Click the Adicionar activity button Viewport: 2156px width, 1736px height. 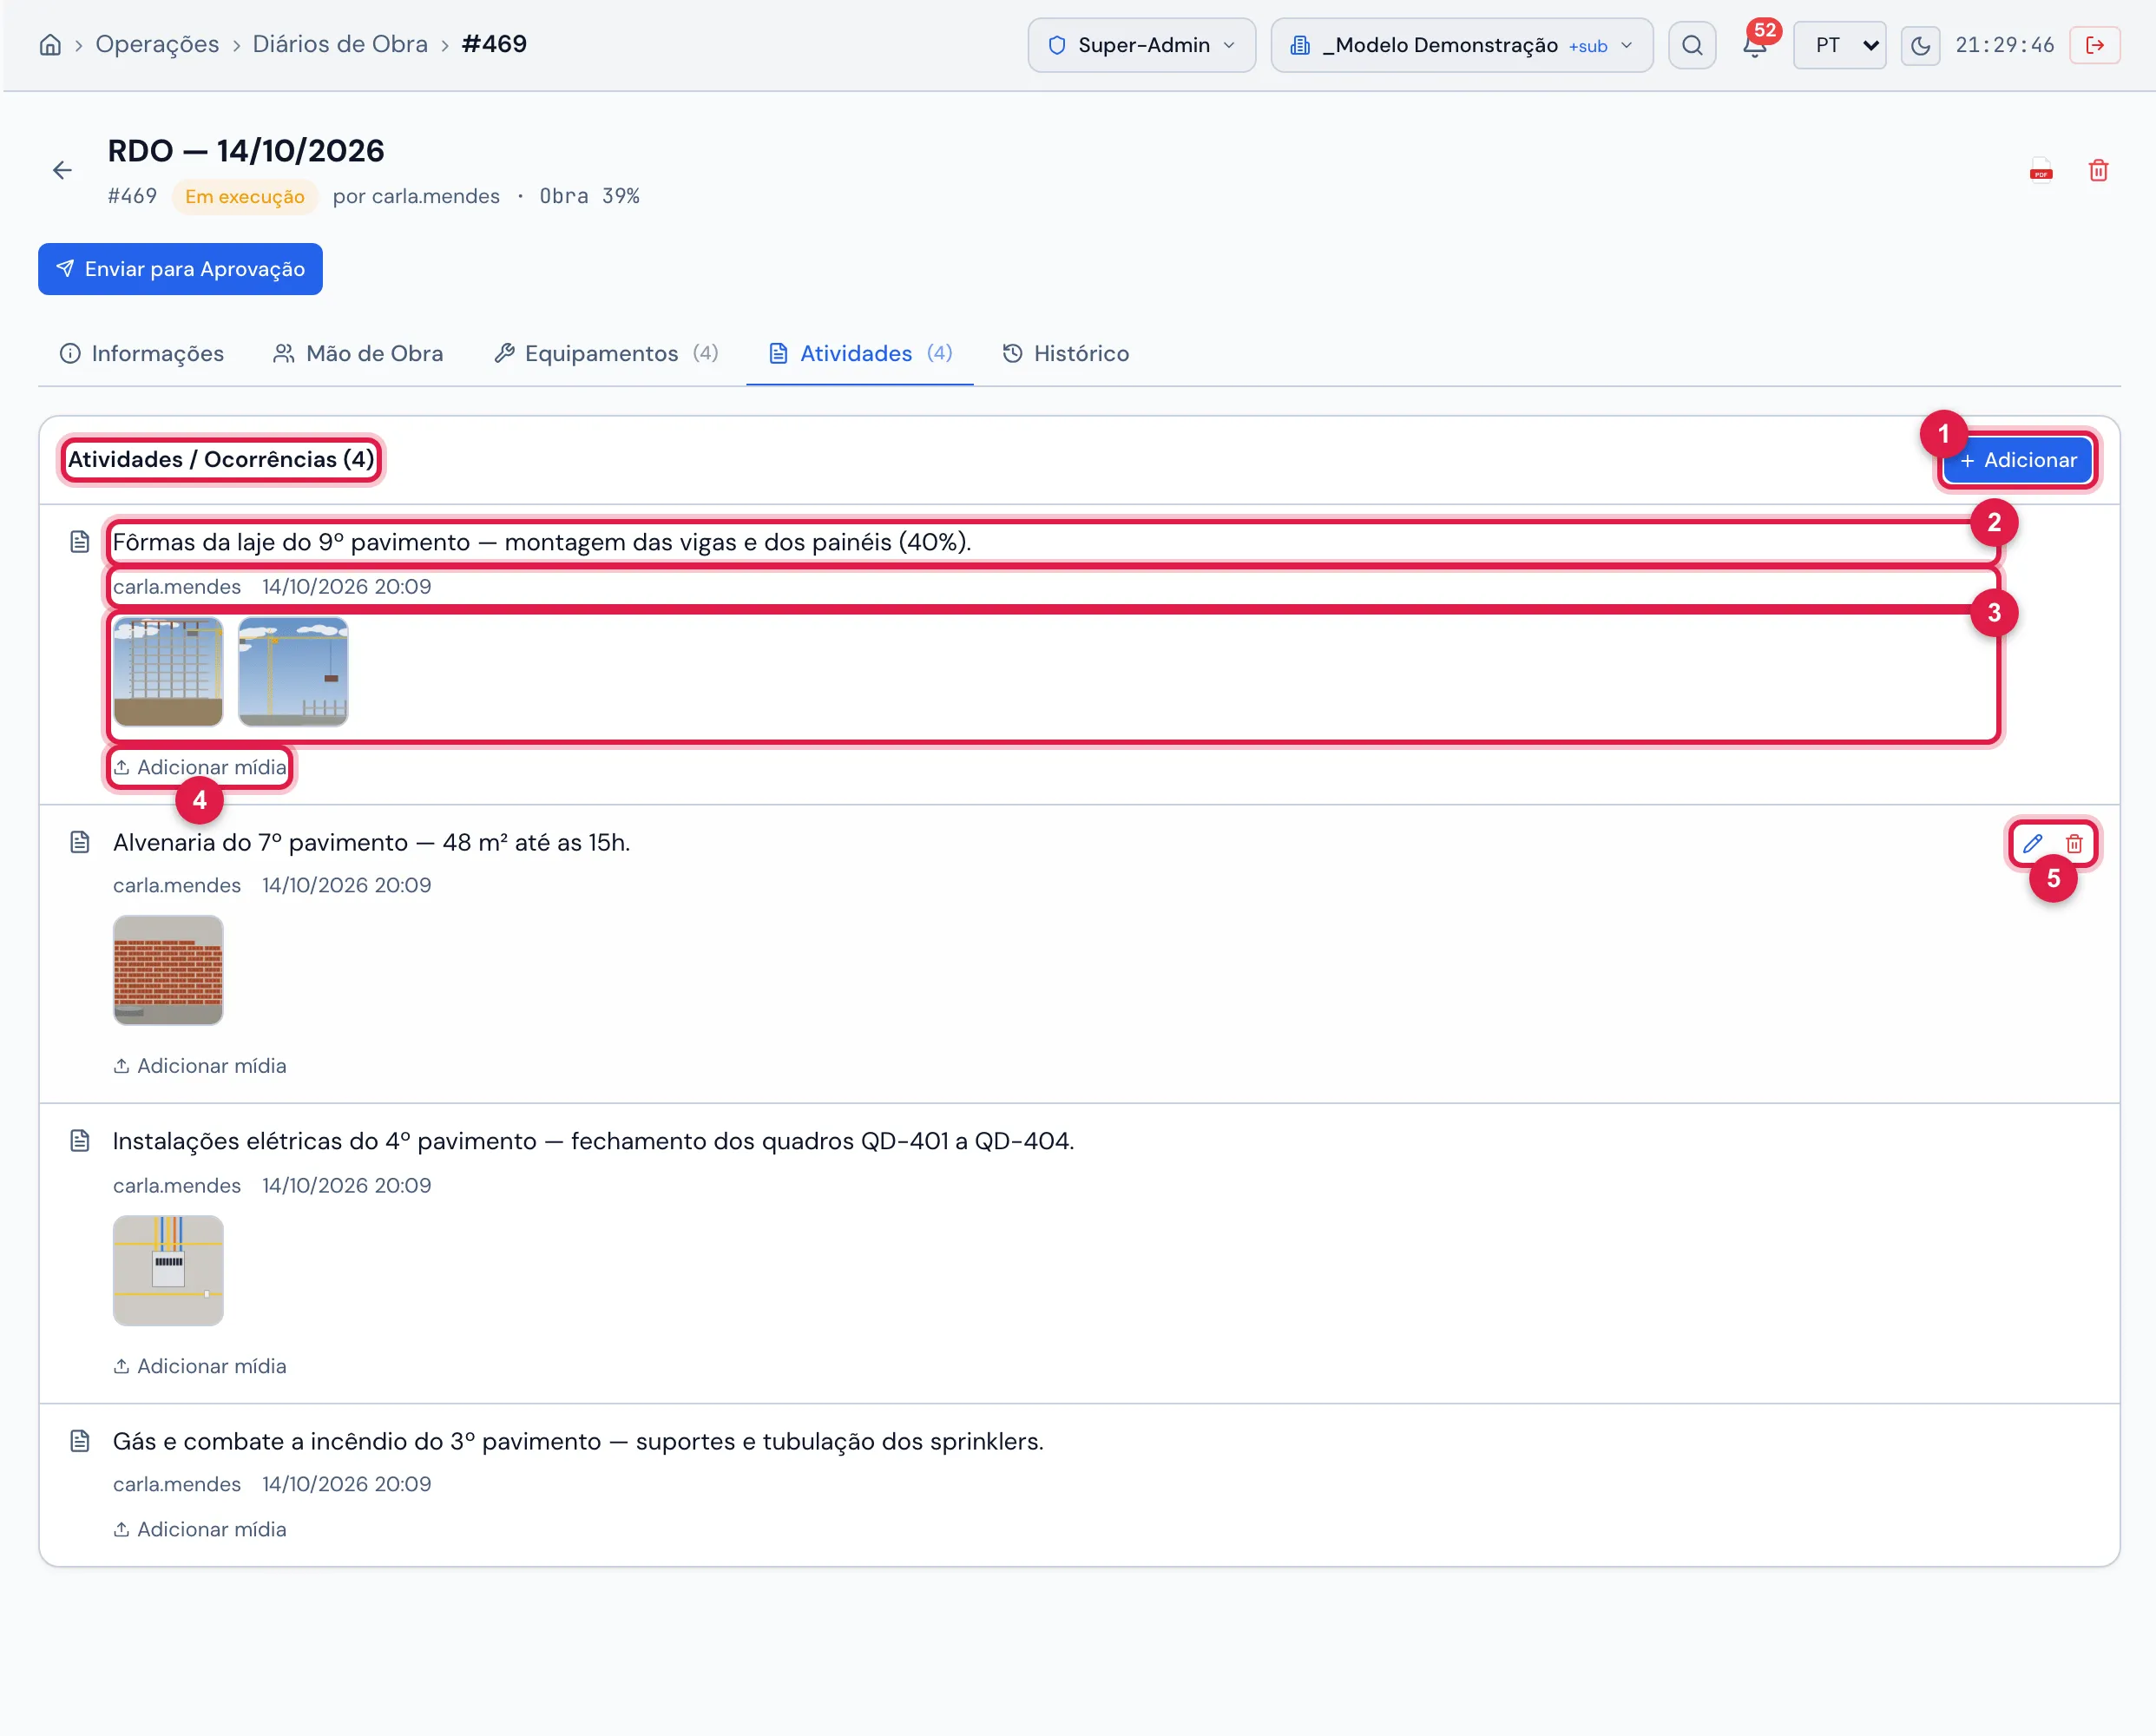2017,460
